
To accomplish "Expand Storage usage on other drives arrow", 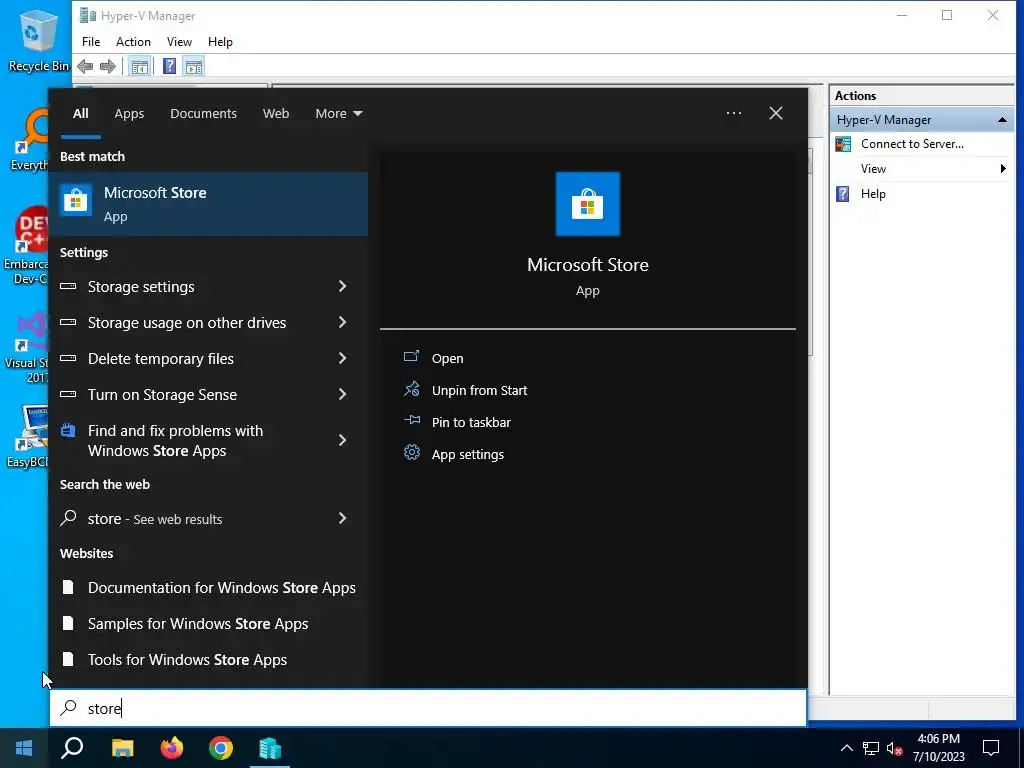I will coord(342,322).
